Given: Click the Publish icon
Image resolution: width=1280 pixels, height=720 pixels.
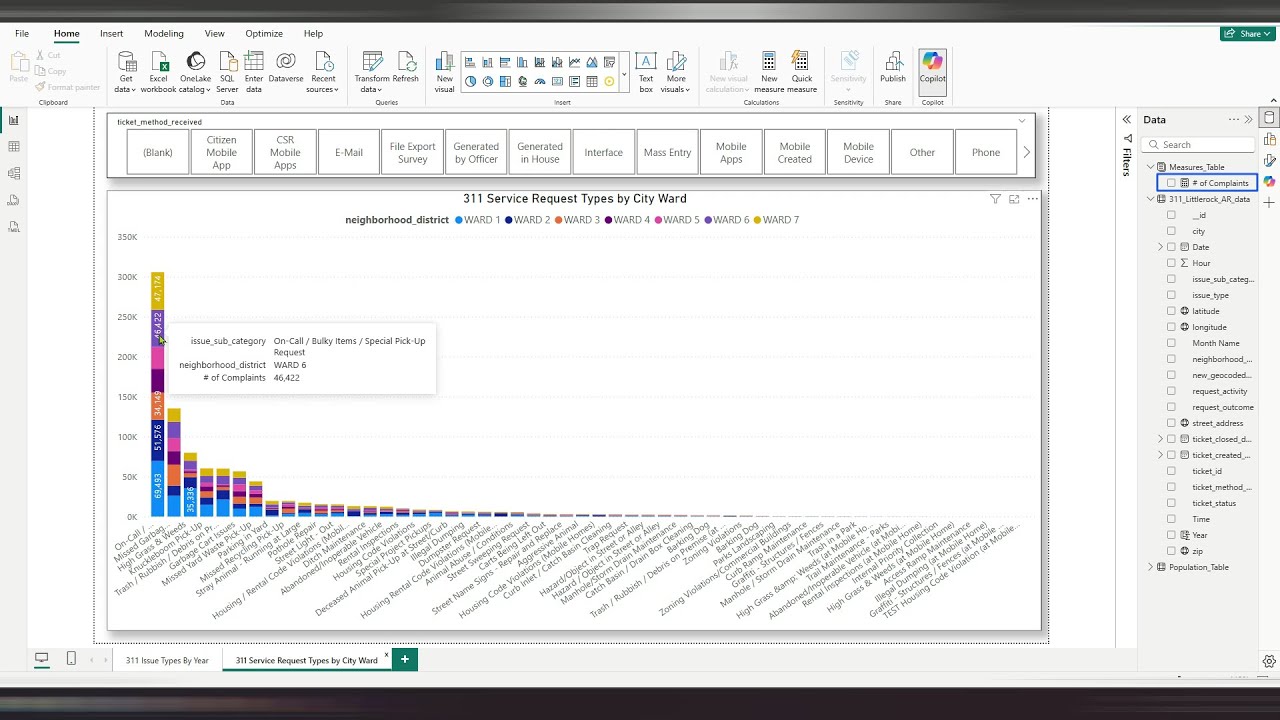Looking at the screenshot, I should click(893, 68).
